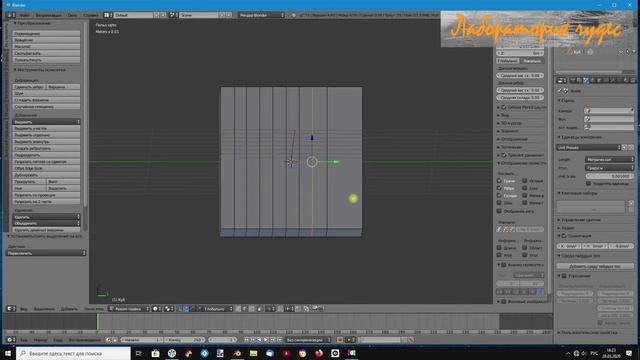The image size is (640, 360).
Task: Open the Объединить dropdown
Action: pyautogui.click(x=46, y=223)
